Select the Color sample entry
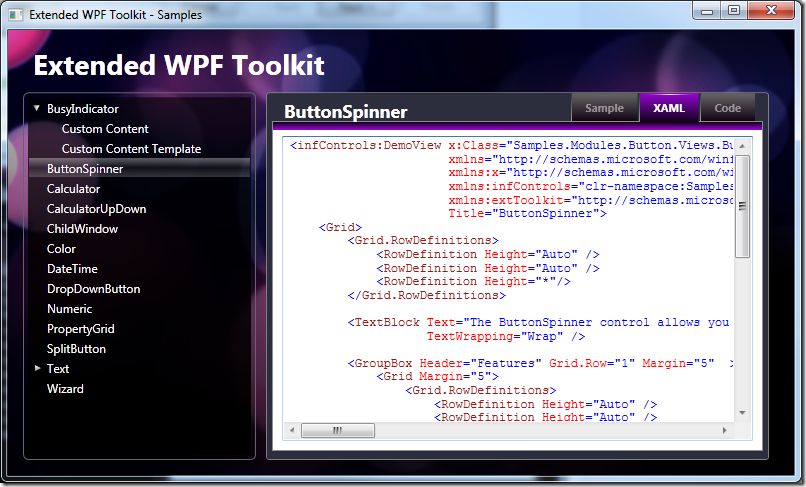Screen dimensions: 806x487 click(61, 249)
